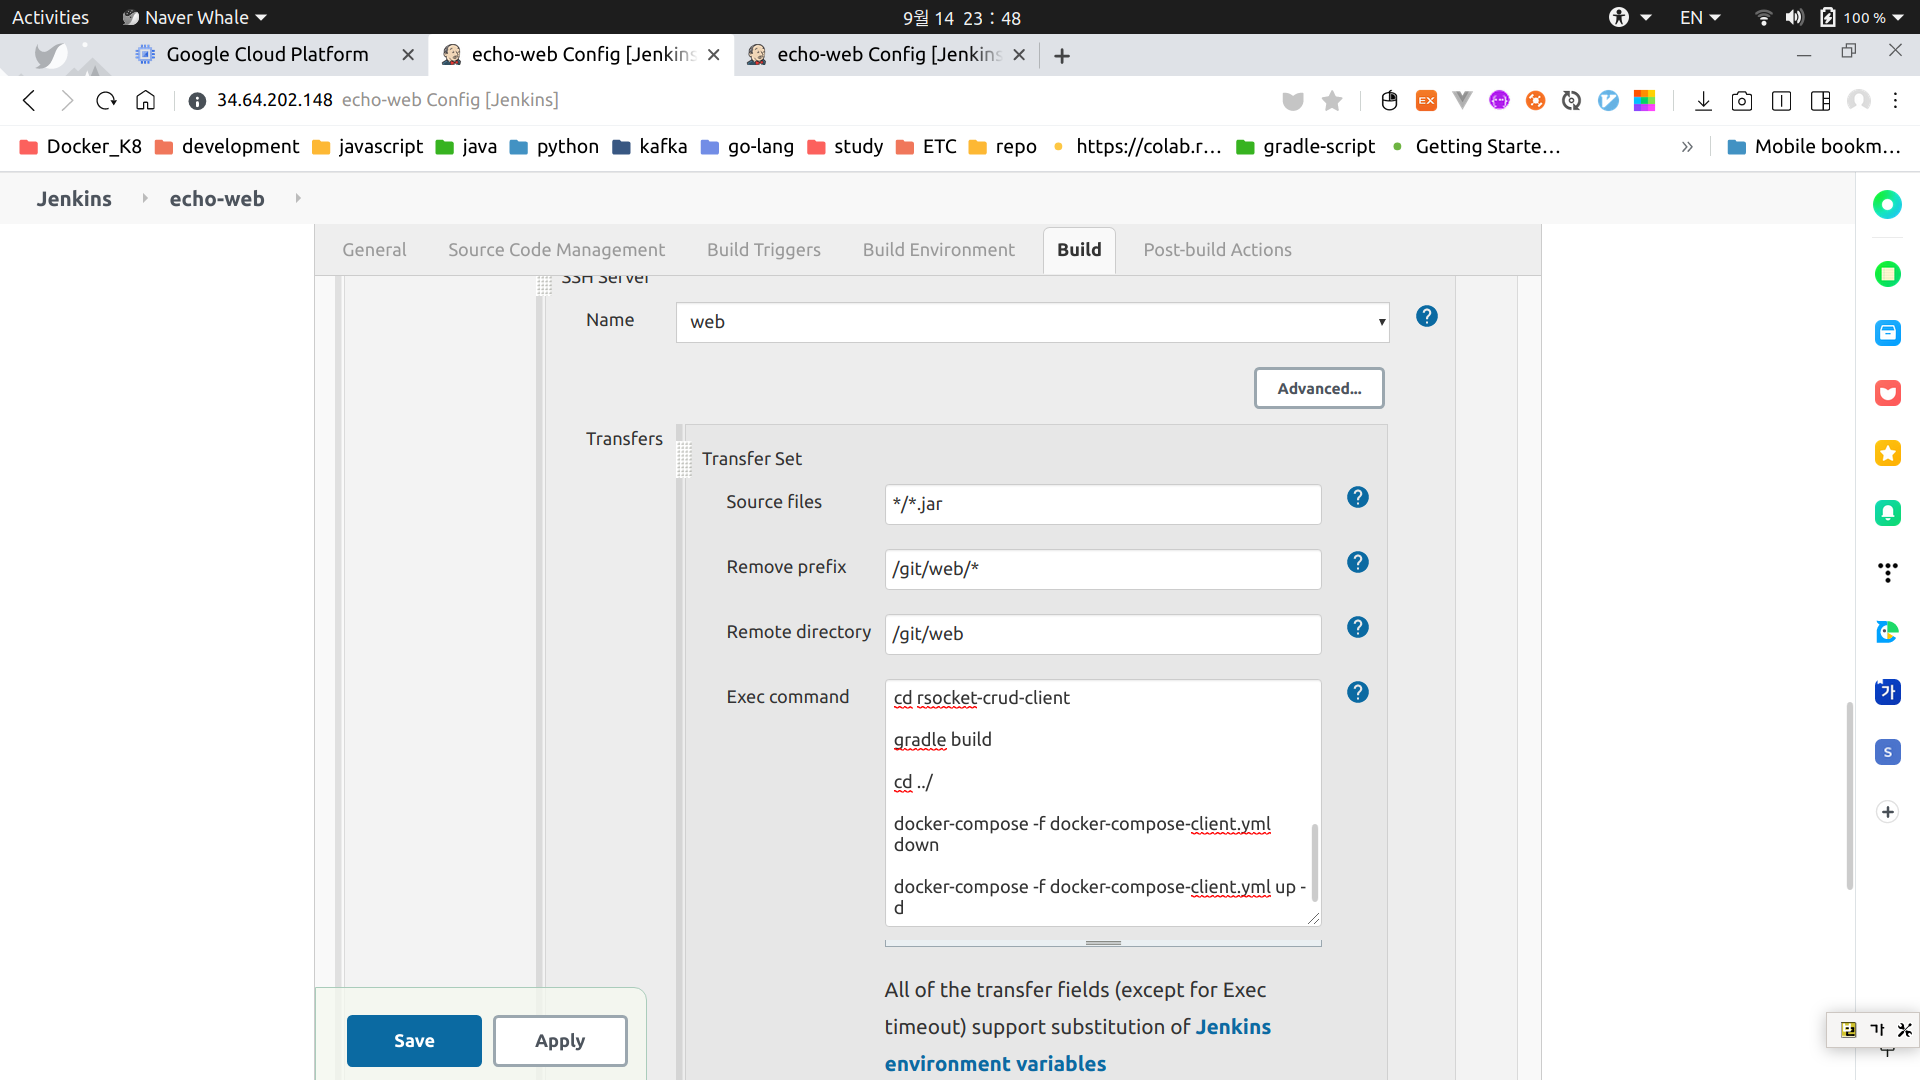This screenshot has width=1920, height=1080.
Task: Open the SSH Server Name dropdown
Action: [1032, 322]
